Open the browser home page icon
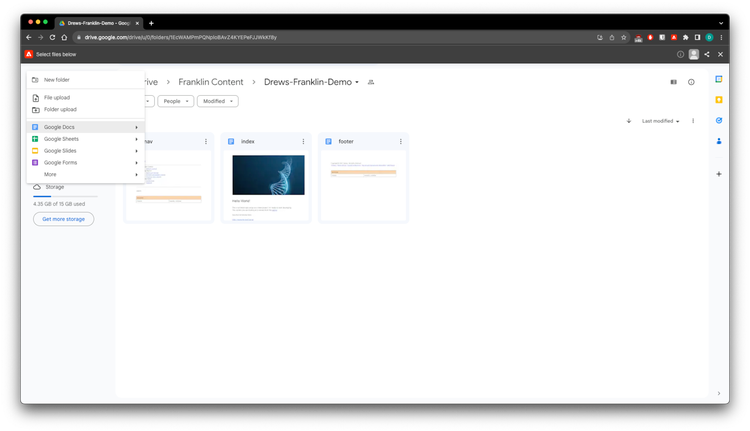Image resolution: width=750 pixels, height=431 pixels. 64,37
